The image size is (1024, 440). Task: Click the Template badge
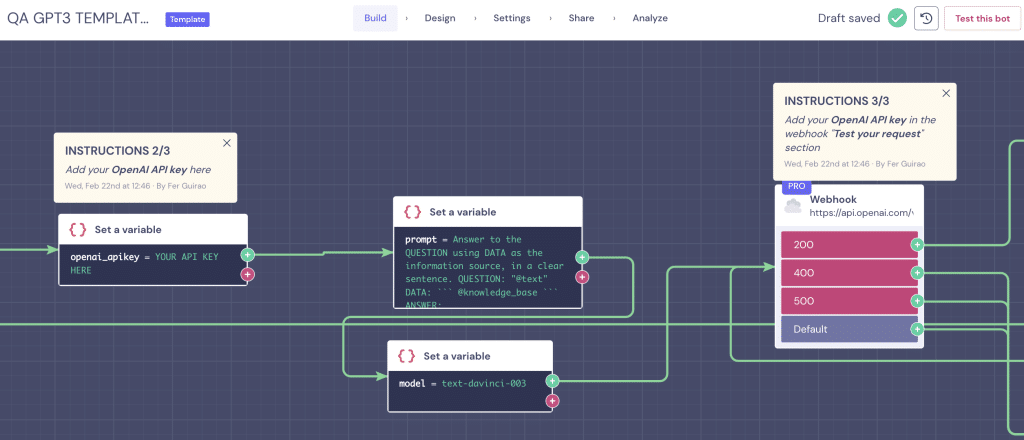click(x=187, y=19)
